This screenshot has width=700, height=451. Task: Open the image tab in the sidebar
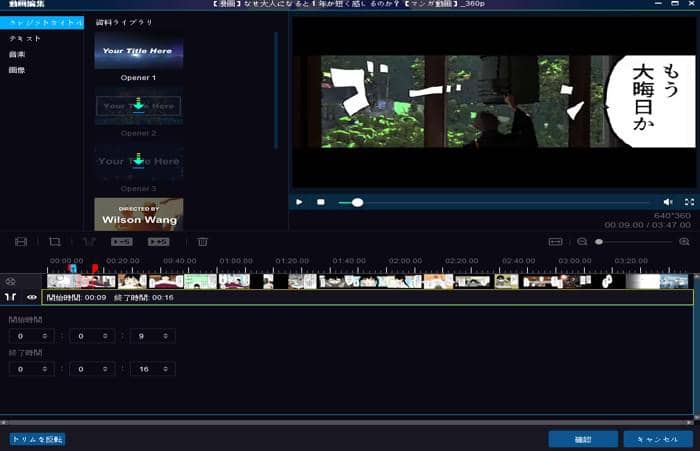point(17,70)
